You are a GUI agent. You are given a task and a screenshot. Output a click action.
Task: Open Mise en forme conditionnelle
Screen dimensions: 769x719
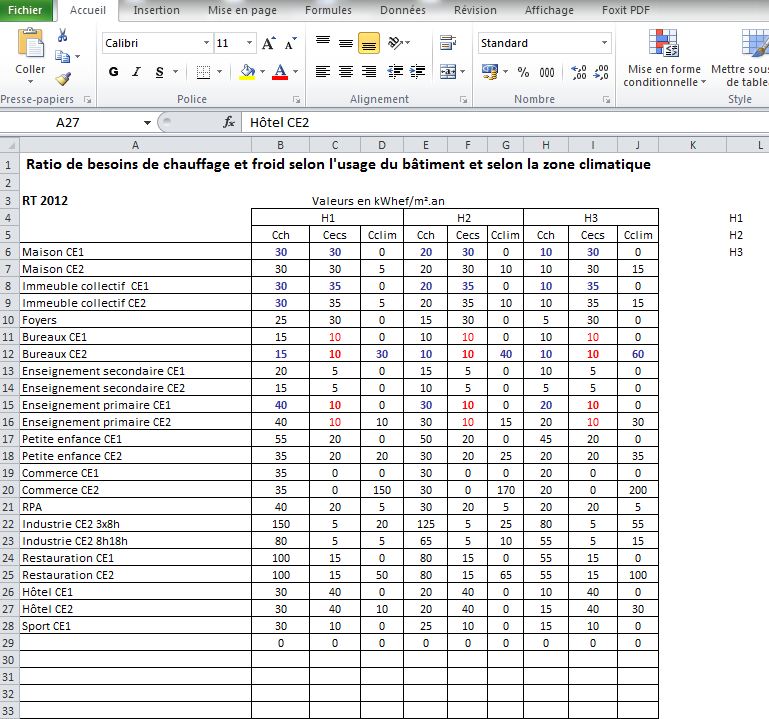point(664,58)
